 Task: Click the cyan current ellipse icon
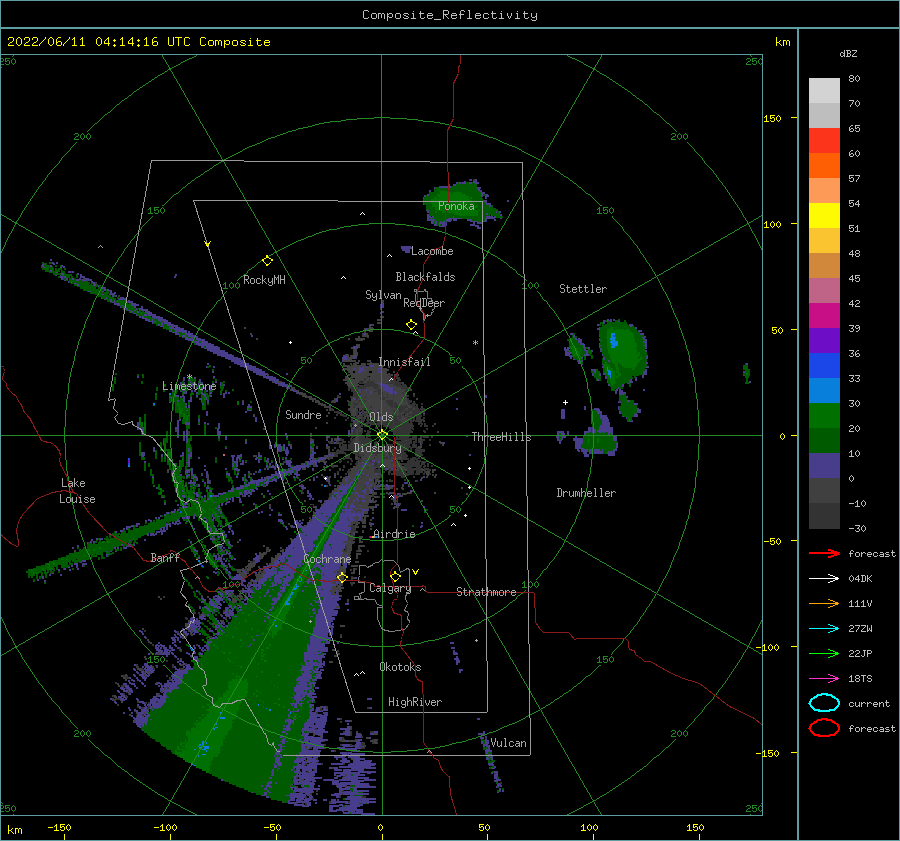824,703
